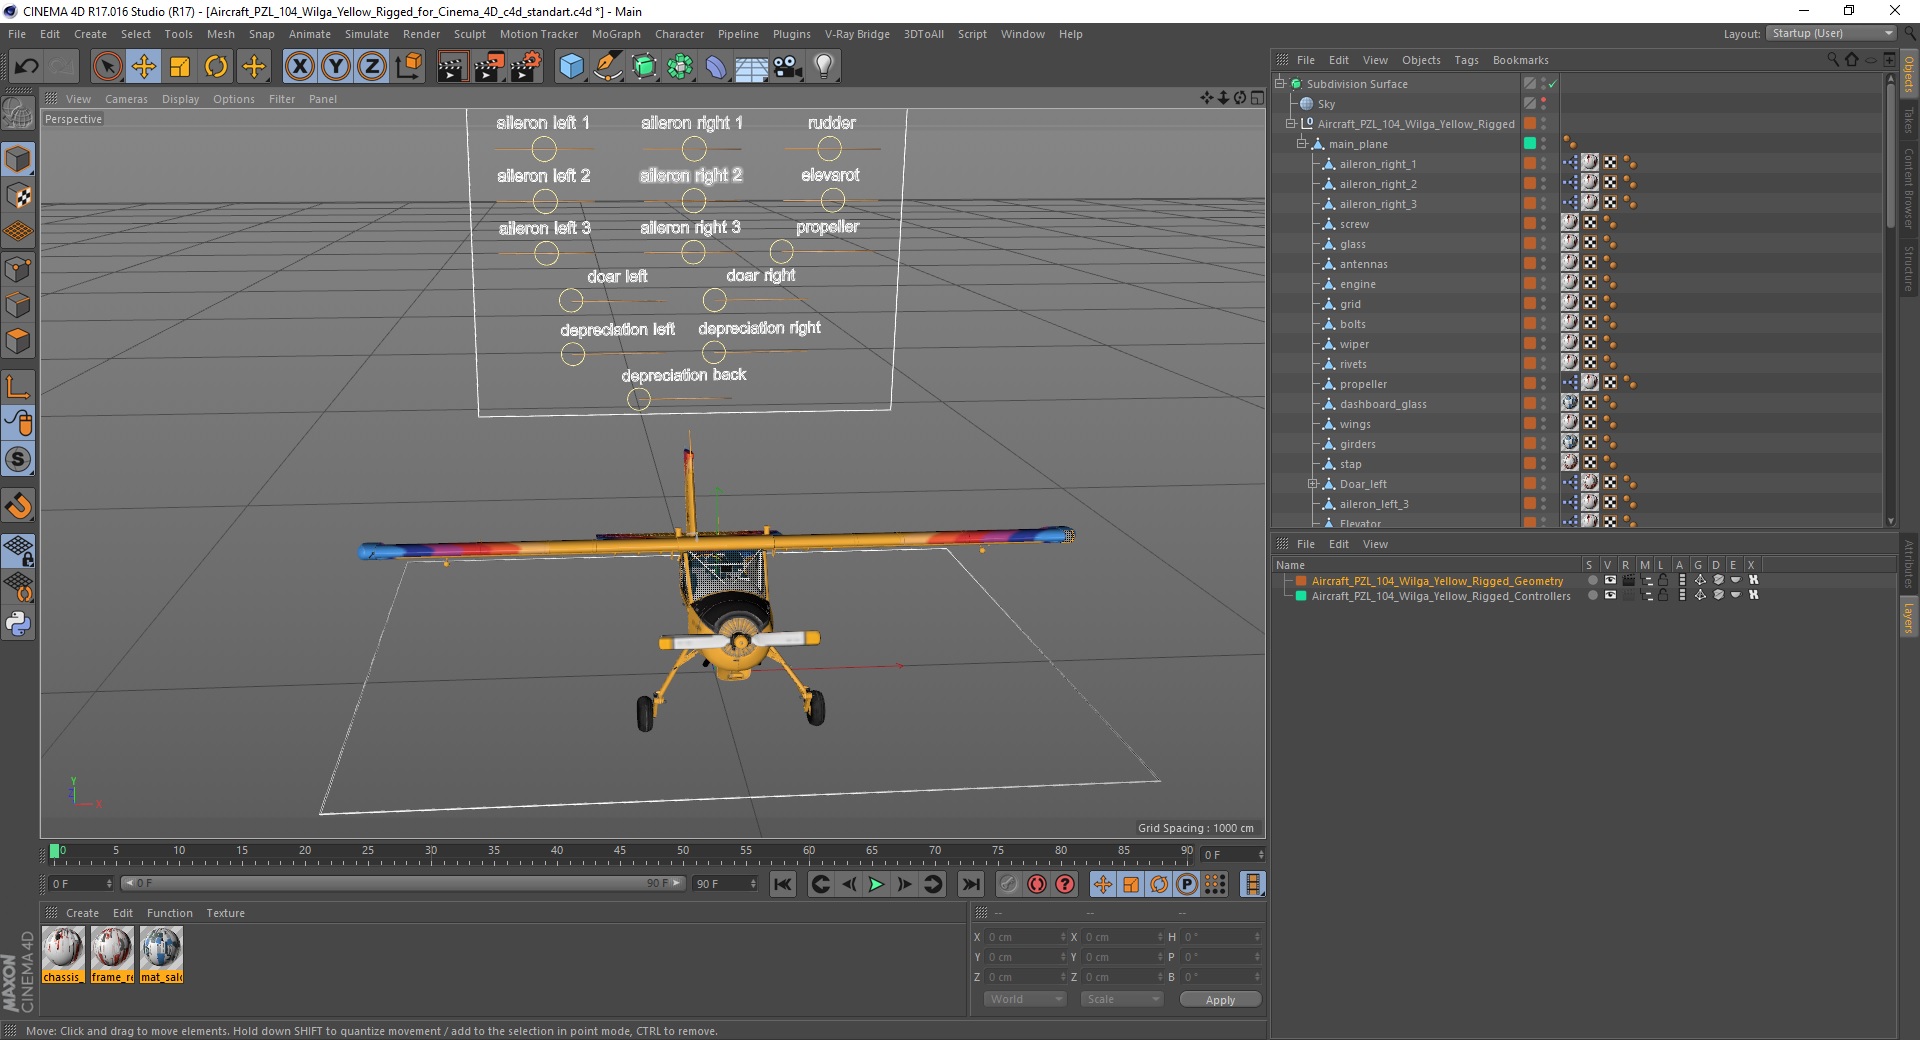Toggle solo for Rigged_Geometry layer

(1592, 580)
